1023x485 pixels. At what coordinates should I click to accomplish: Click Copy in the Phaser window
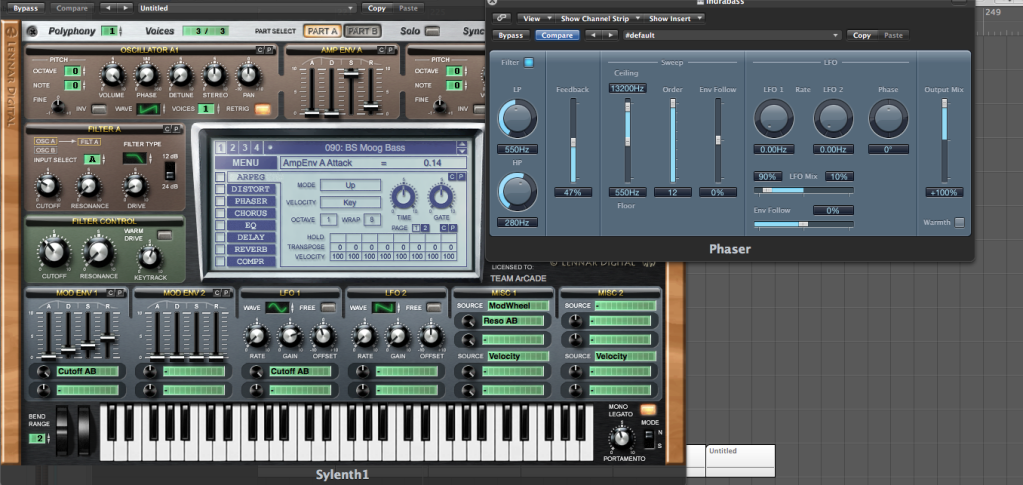click(x=862, y=35)
